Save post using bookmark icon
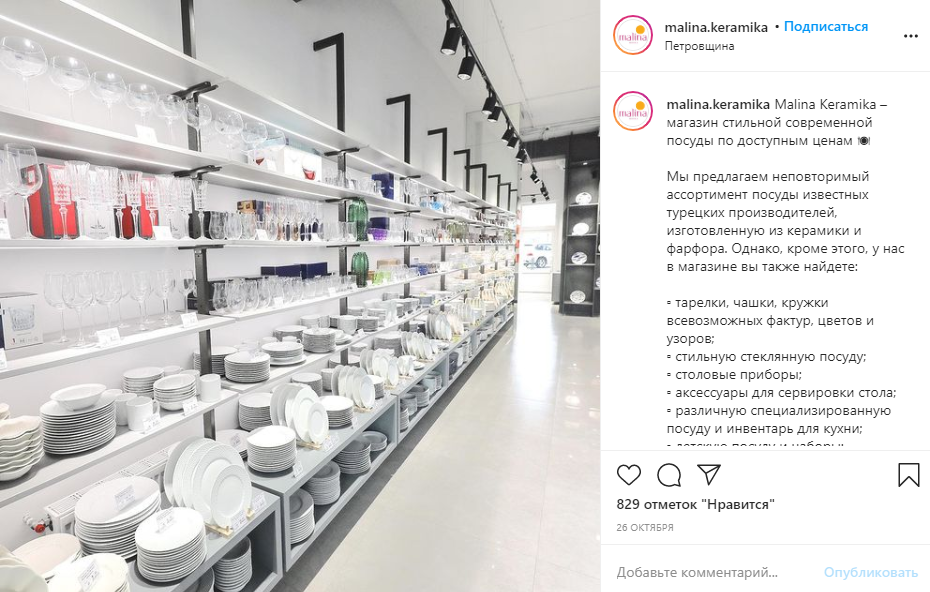 (x=909, y=475)
